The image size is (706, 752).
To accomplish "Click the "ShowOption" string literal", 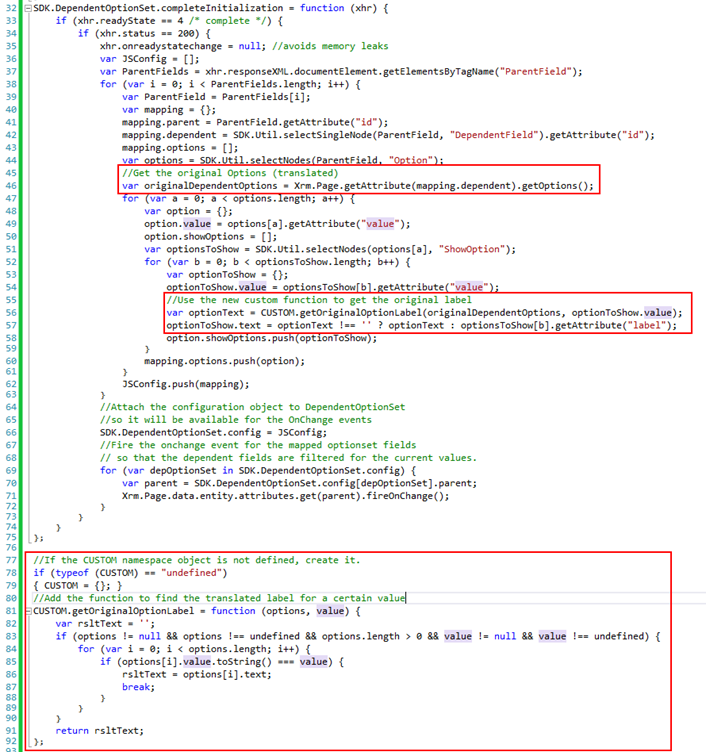I will tap(472, 249).
